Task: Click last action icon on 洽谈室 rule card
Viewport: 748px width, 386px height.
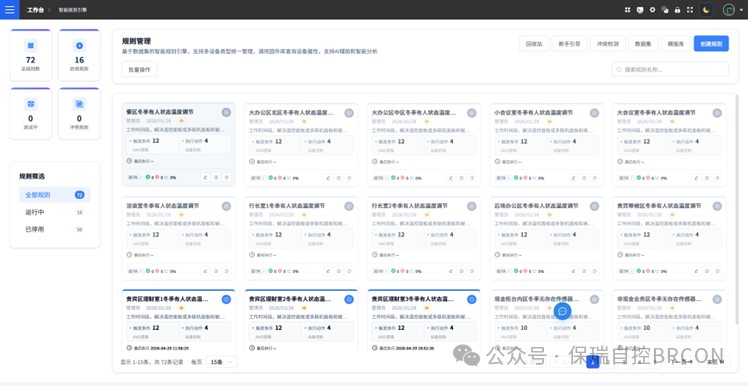Action: 227,271
